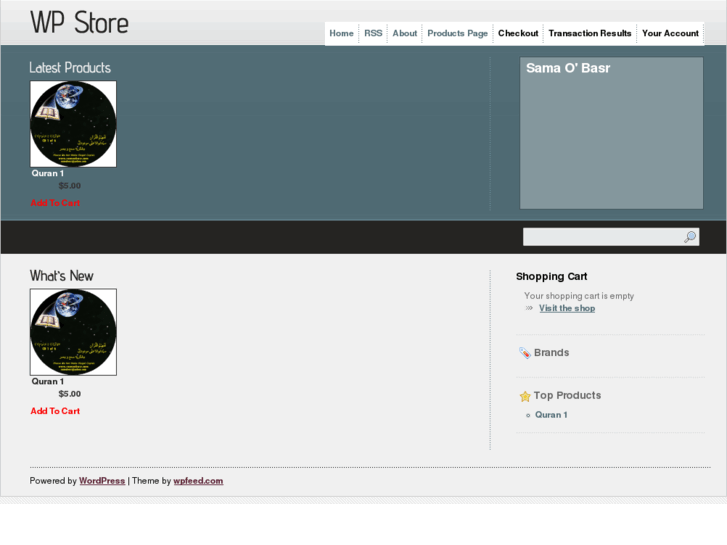
Task: Click the Brands tag icon
Action: [x=524, y=353]
